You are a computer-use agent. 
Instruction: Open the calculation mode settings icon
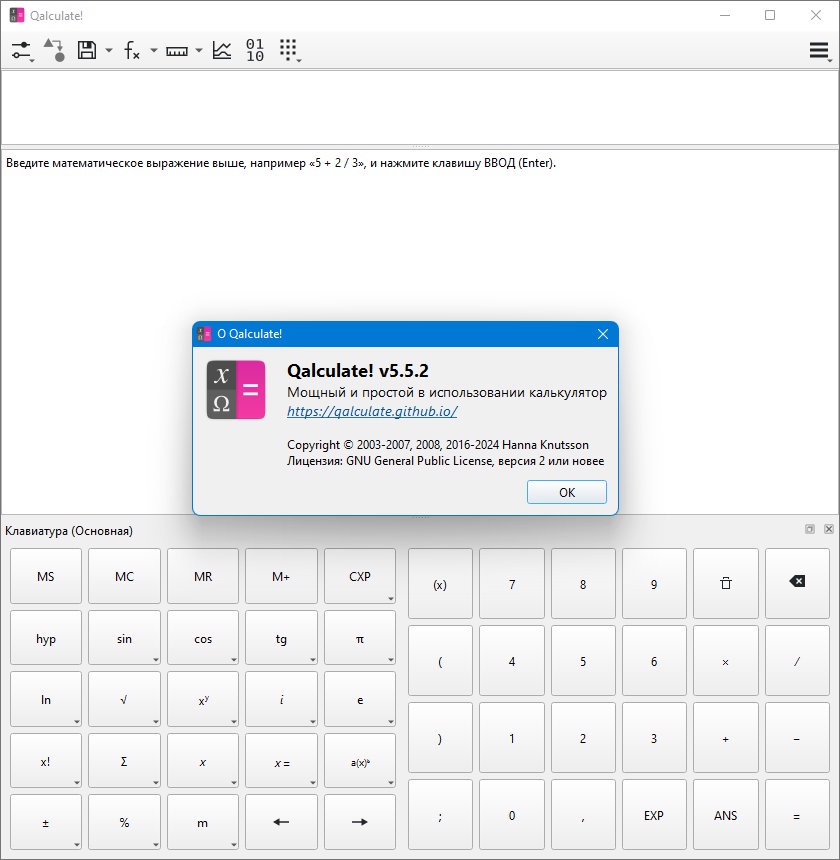(x=22, y=50)
